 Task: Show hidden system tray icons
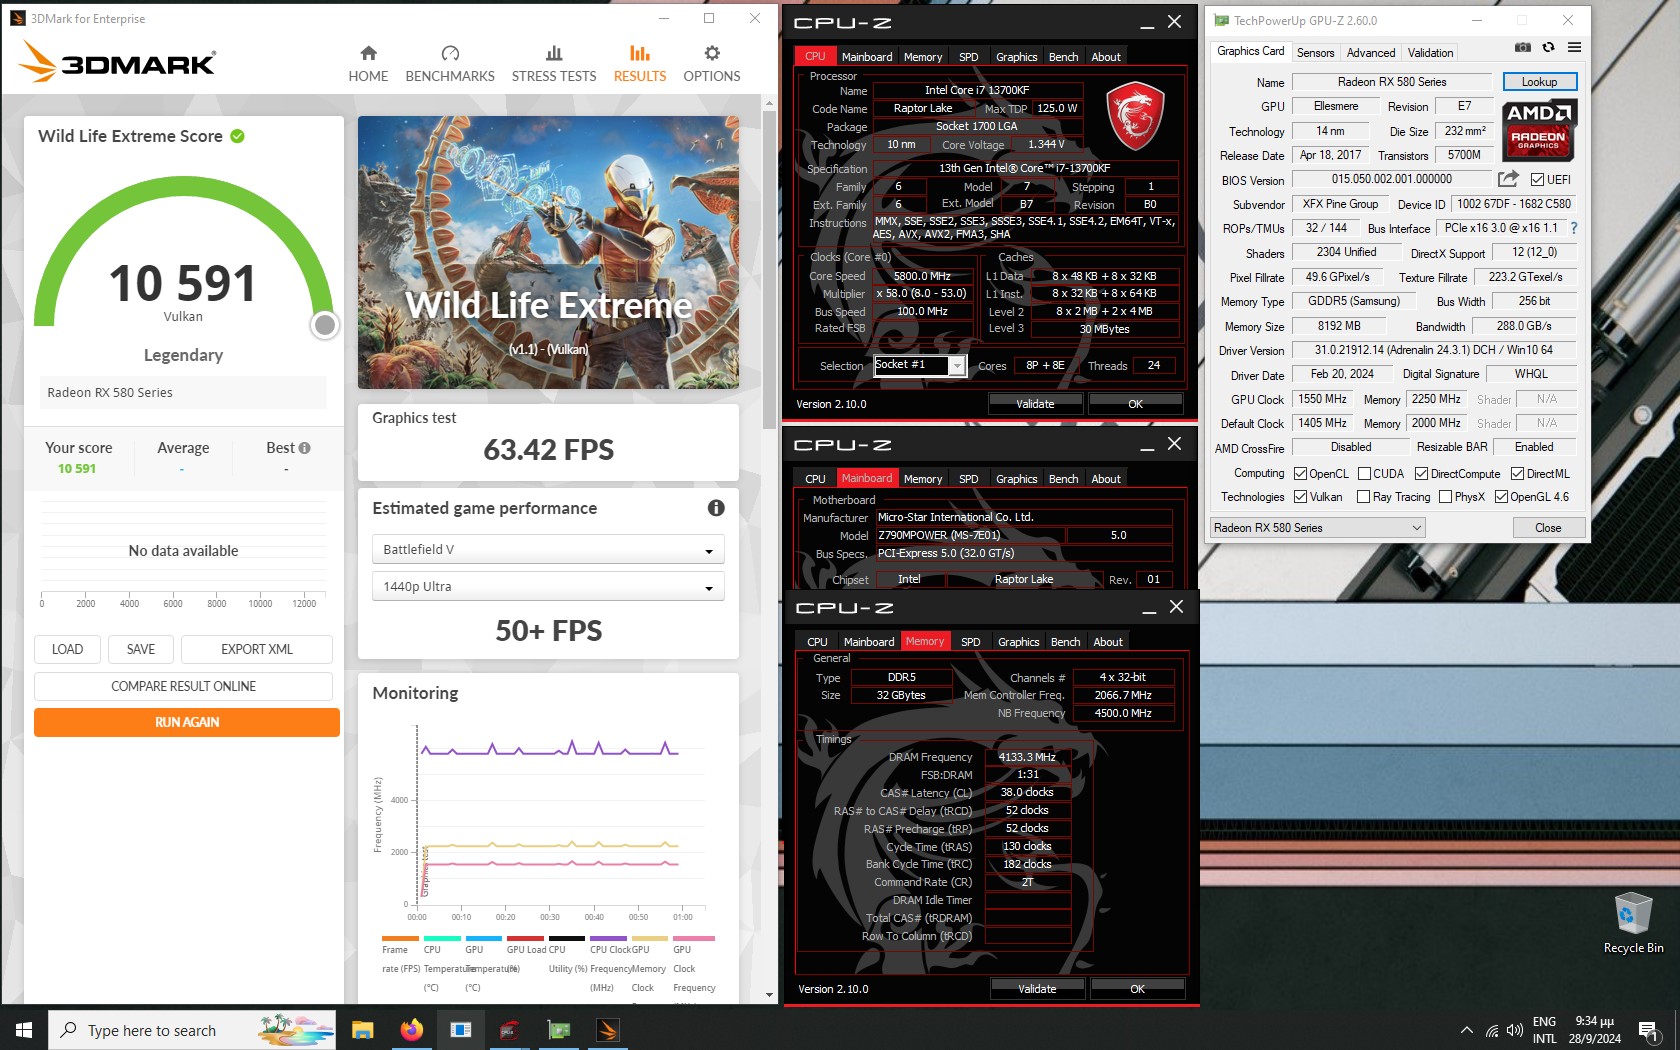[x=1466, y=1030]
